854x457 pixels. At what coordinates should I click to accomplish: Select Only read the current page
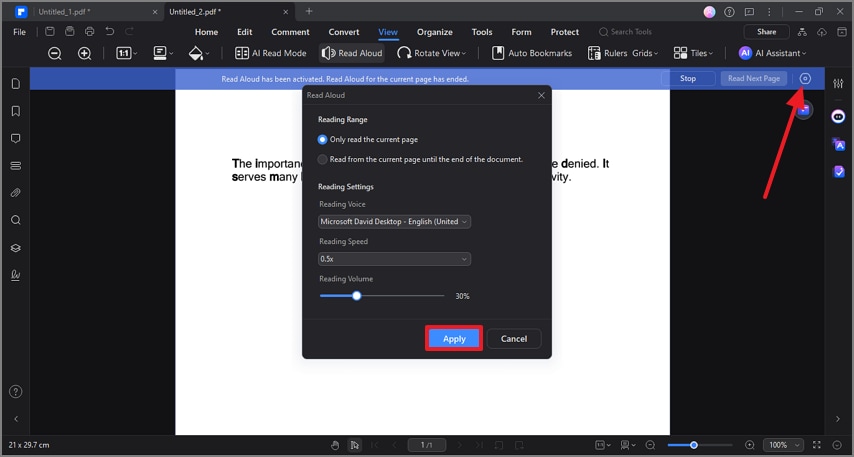[x=368, y=139]
